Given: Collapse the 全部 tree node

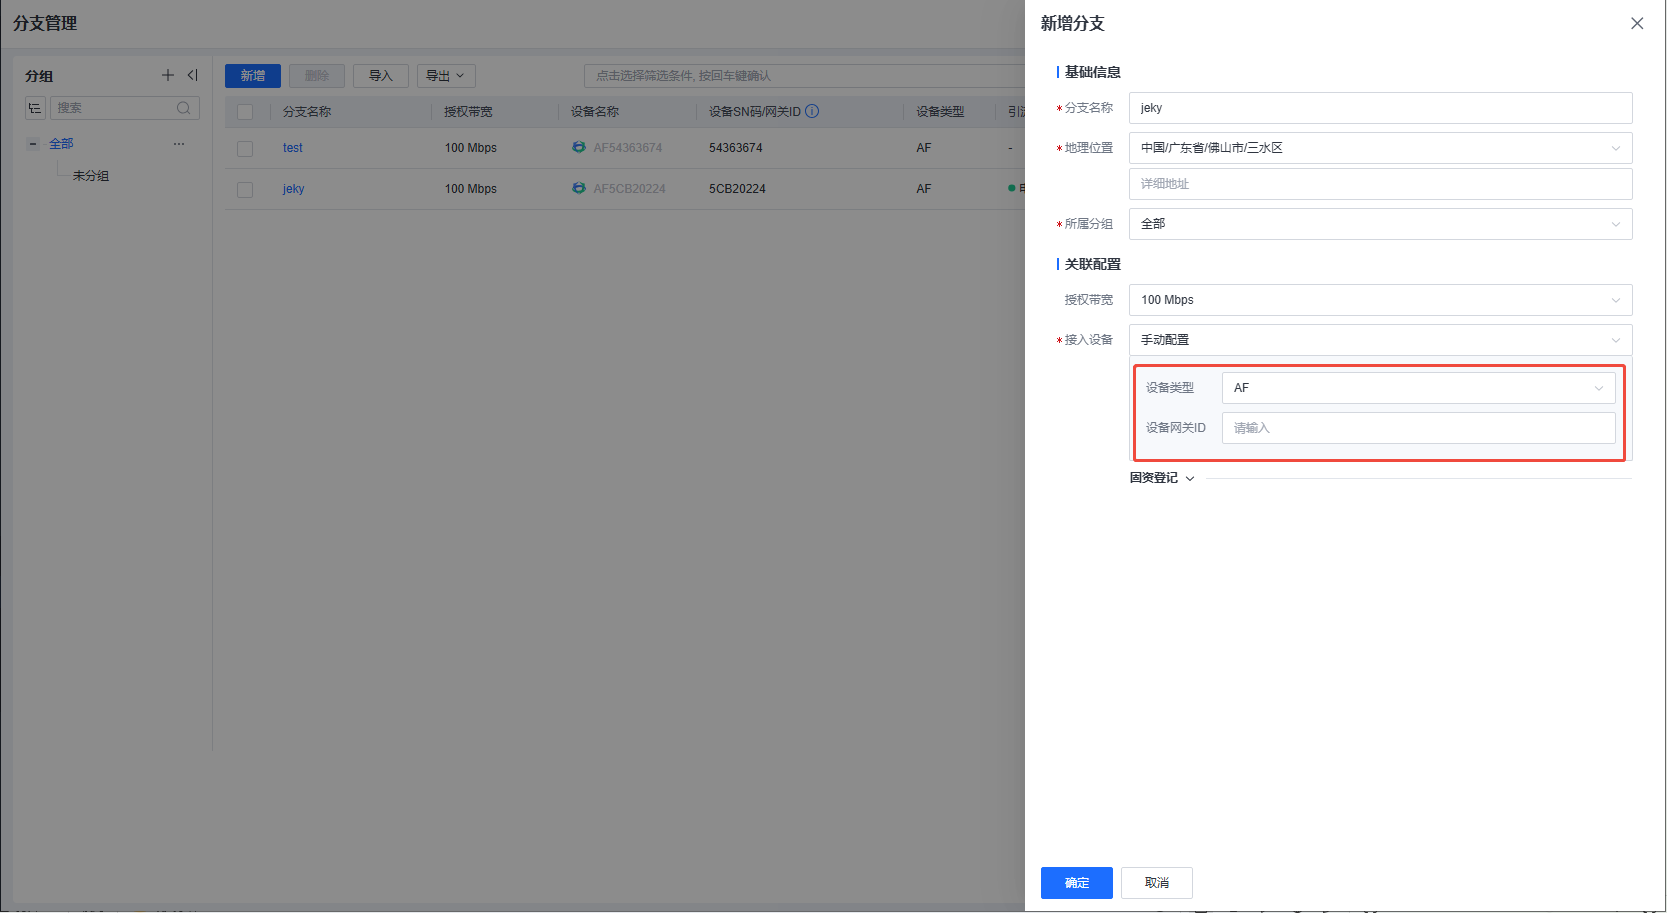Looking at the screenshot, I should tap(33, 144).
